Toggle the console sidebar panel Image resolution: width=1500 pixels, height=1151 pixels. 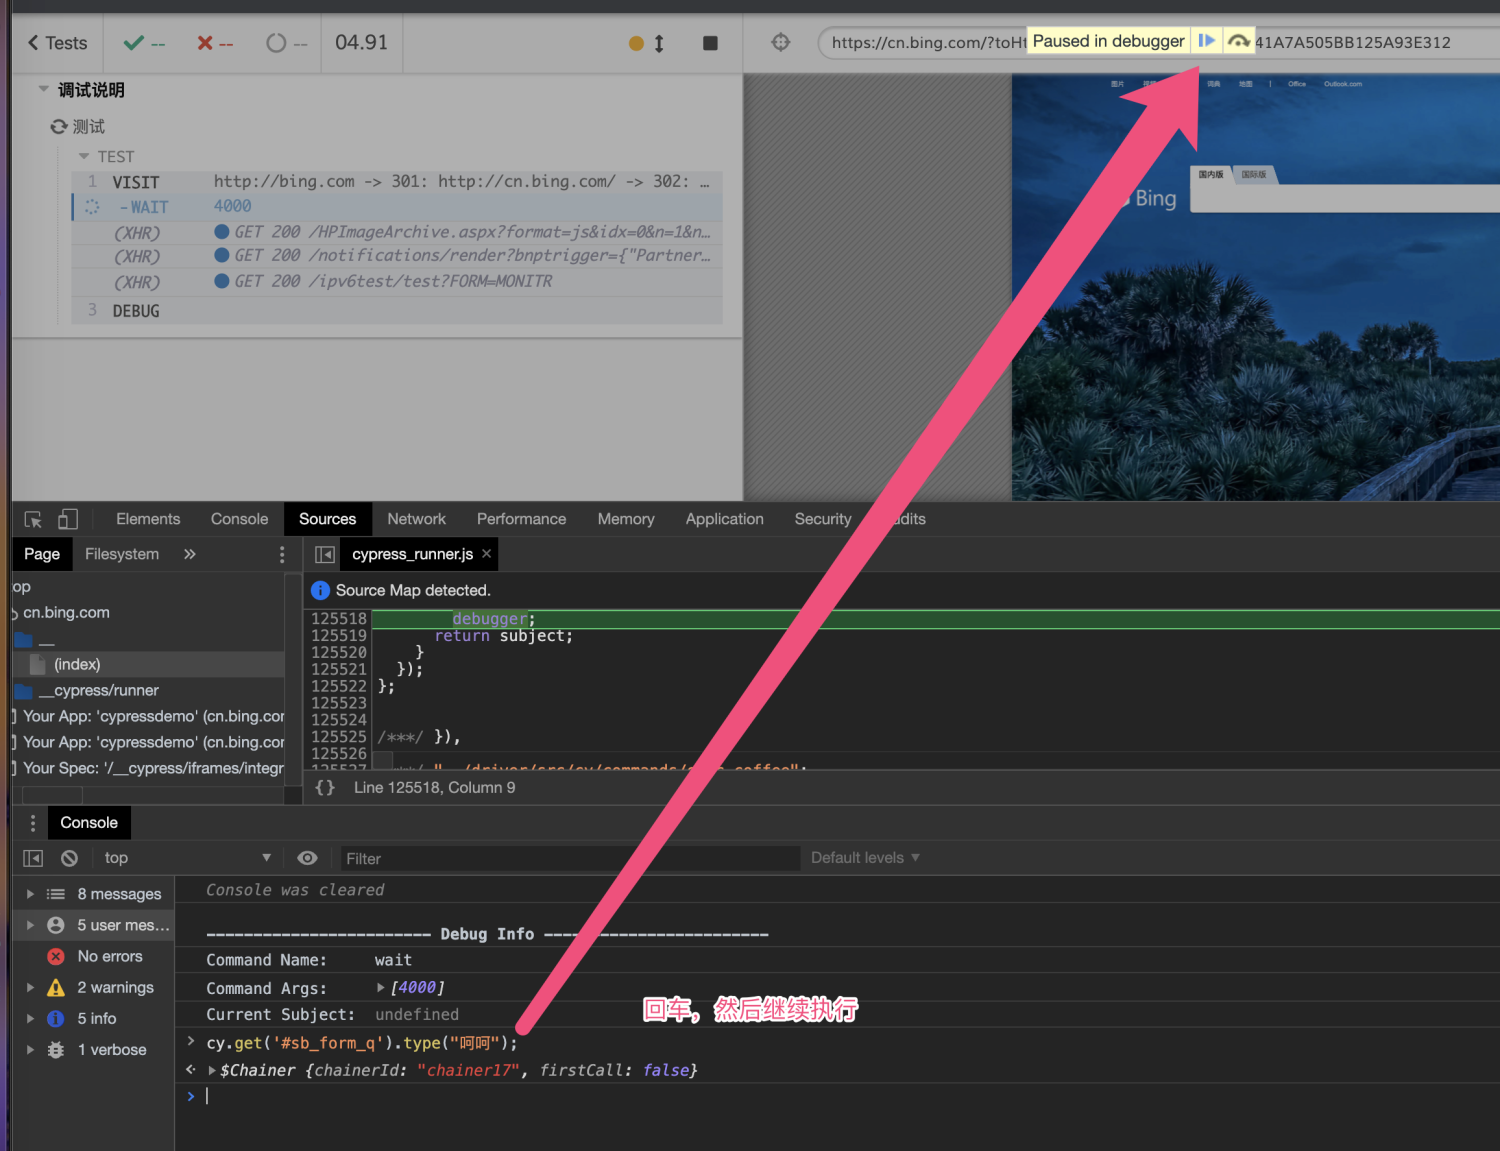click(33, 858)
